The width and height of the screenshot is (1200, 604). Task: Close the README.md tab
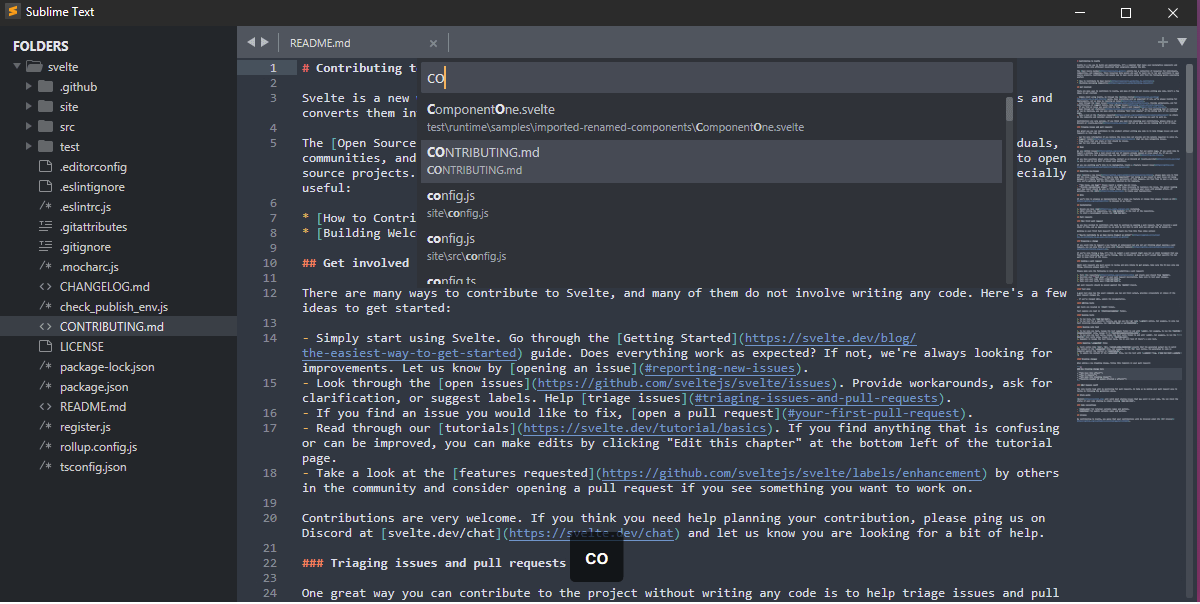pos(433,43)
